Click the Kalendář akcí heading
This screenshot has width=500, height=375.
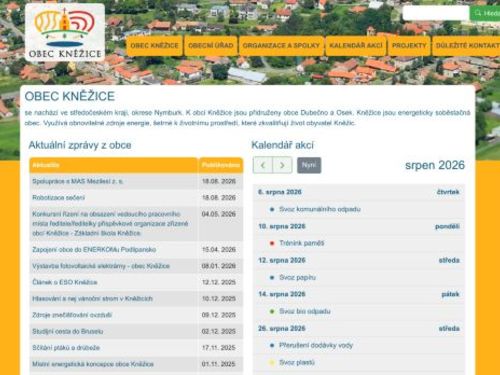point(282,145)
